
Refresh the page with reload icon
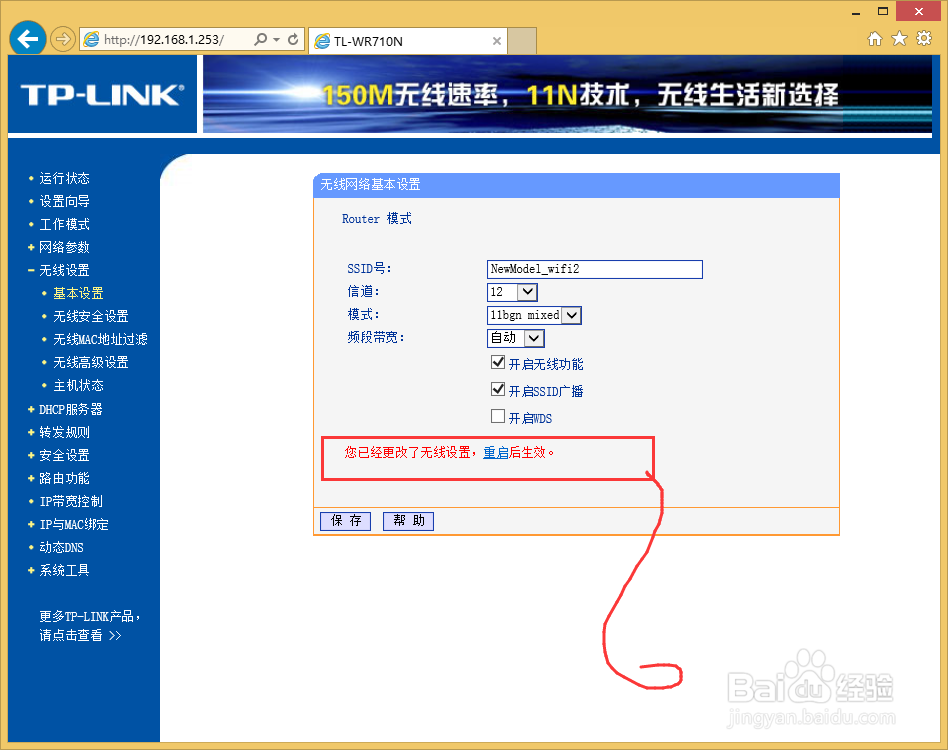tap(293, 39)
